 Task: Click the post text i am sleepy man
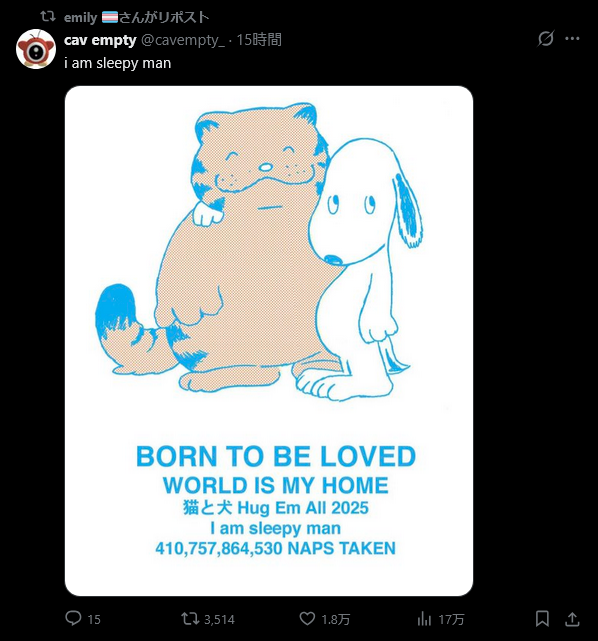(x=118, y=63)
